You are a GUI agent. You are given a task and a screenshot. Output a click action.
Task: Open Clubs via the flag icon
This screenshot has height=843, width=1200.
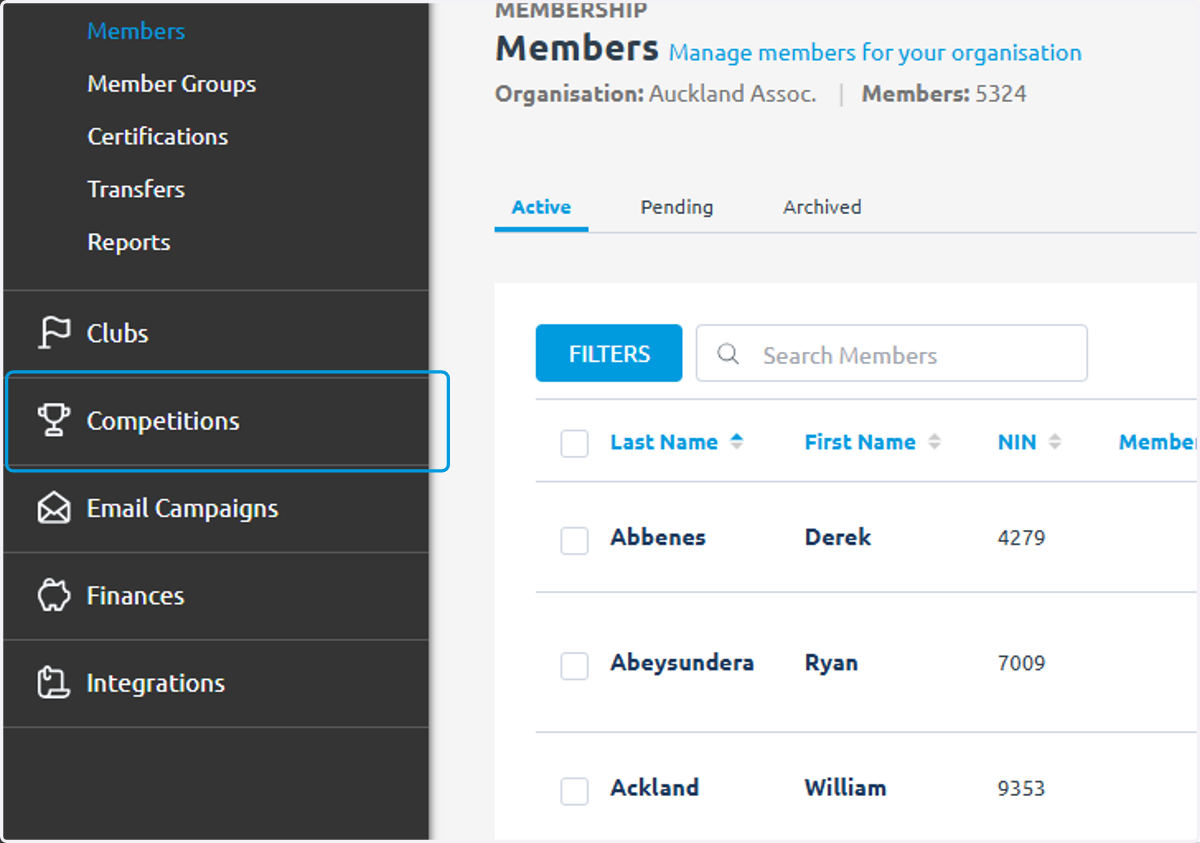click(54, 333)
